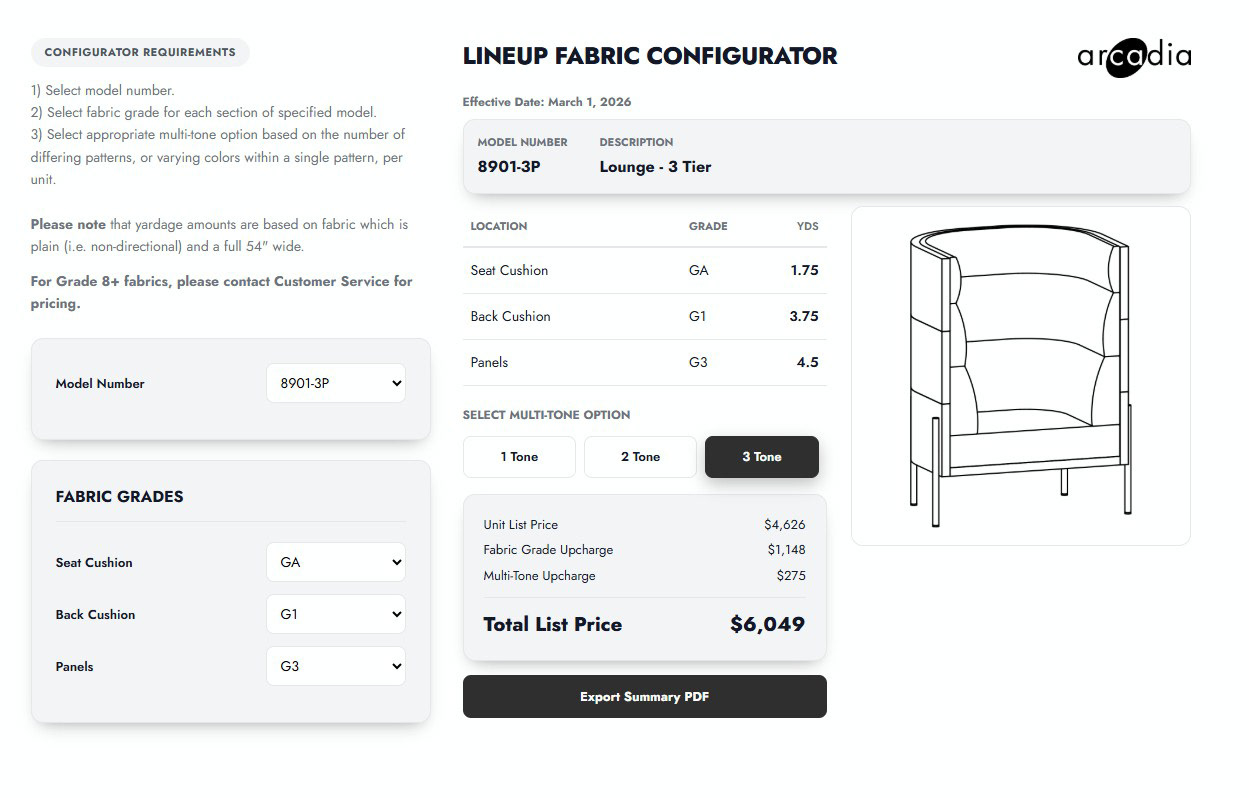Expand the Panels grade dropdown
Viewport: 1249px width, 798px height.
pos(336,666)
